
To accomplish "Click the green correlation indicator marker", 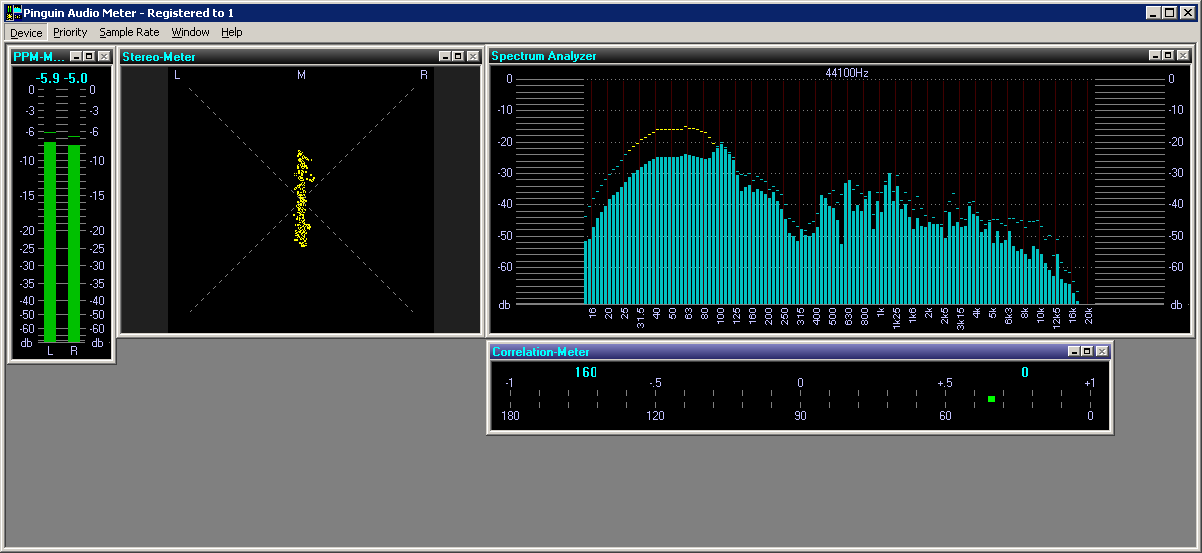I will tap(991, 399).
